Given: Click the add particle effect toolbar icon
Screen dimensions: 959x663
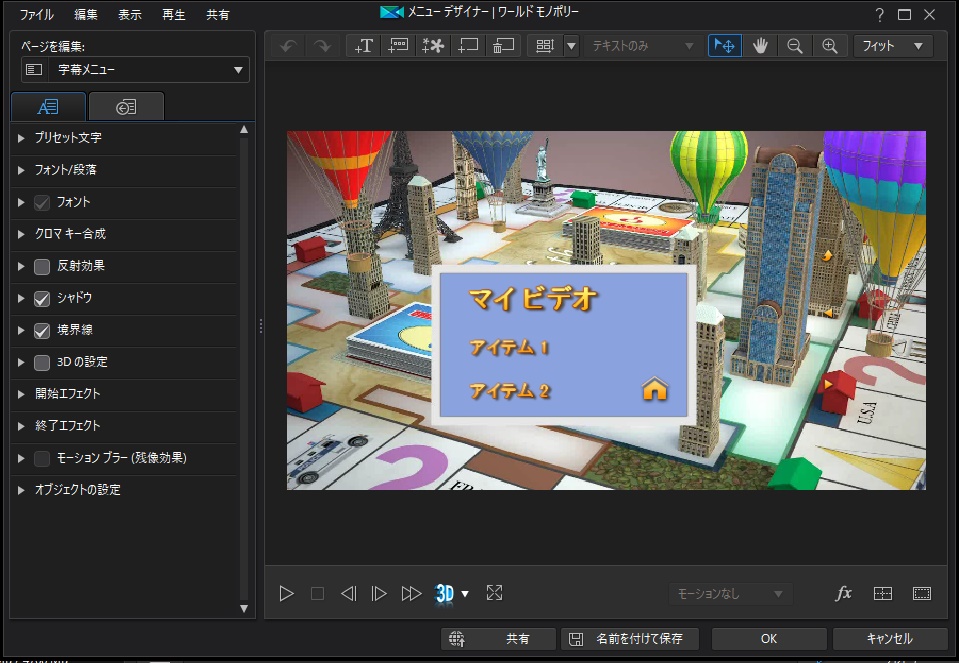Looking at the screenshot, I should pyautogui.click(x=433, y=46).
